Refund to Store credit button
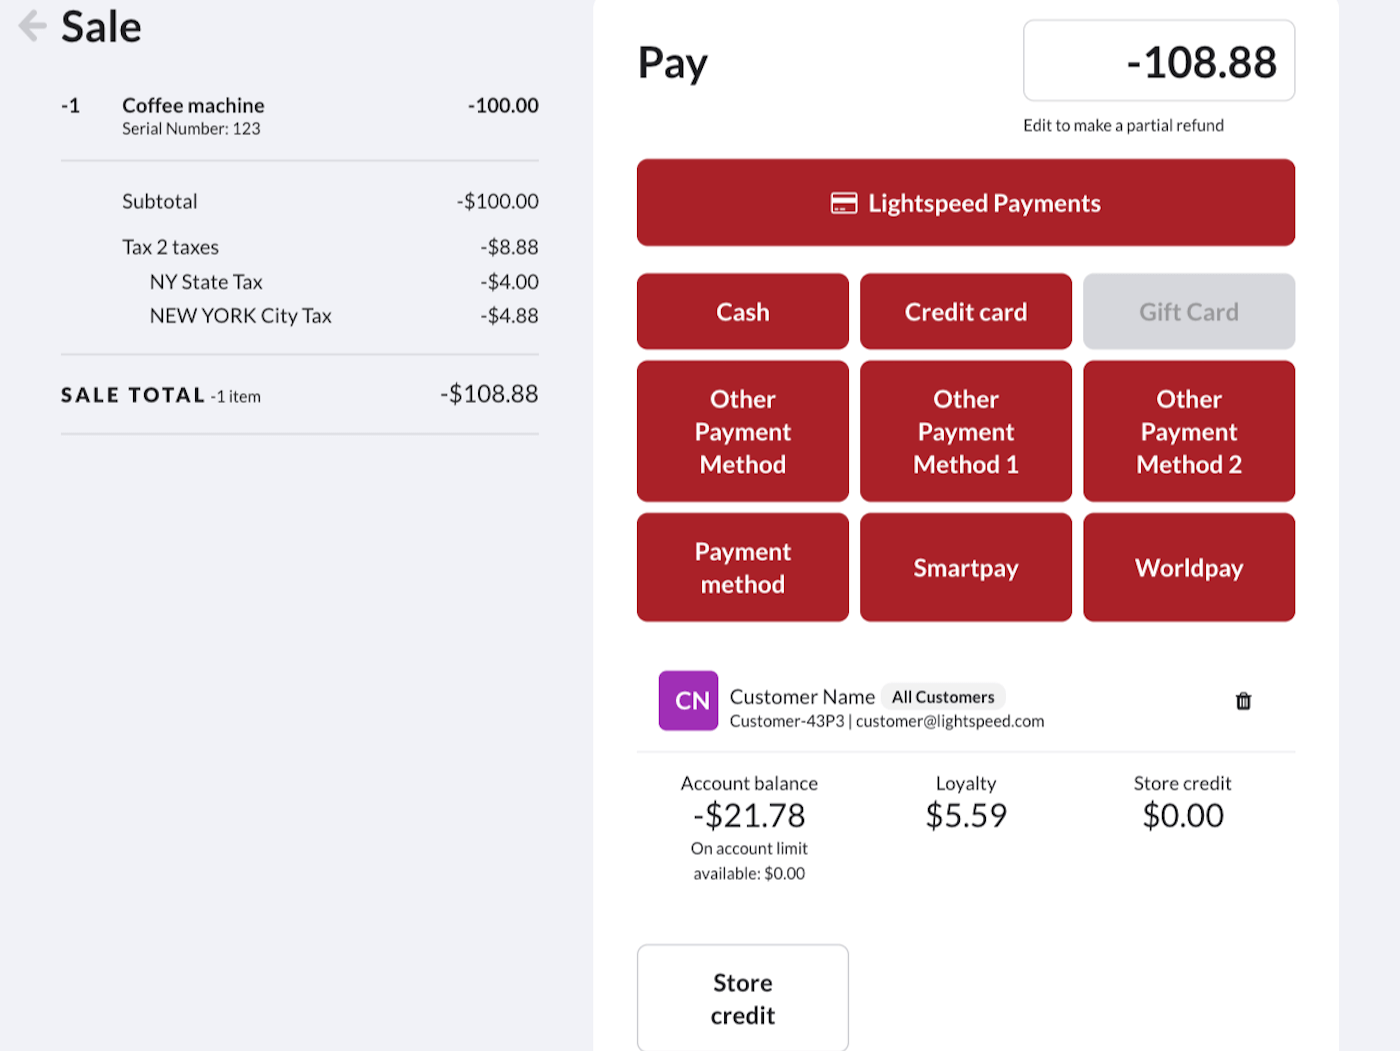Image resolution: width=1400 pixels, height=1051 pixels. pos(742,998)
